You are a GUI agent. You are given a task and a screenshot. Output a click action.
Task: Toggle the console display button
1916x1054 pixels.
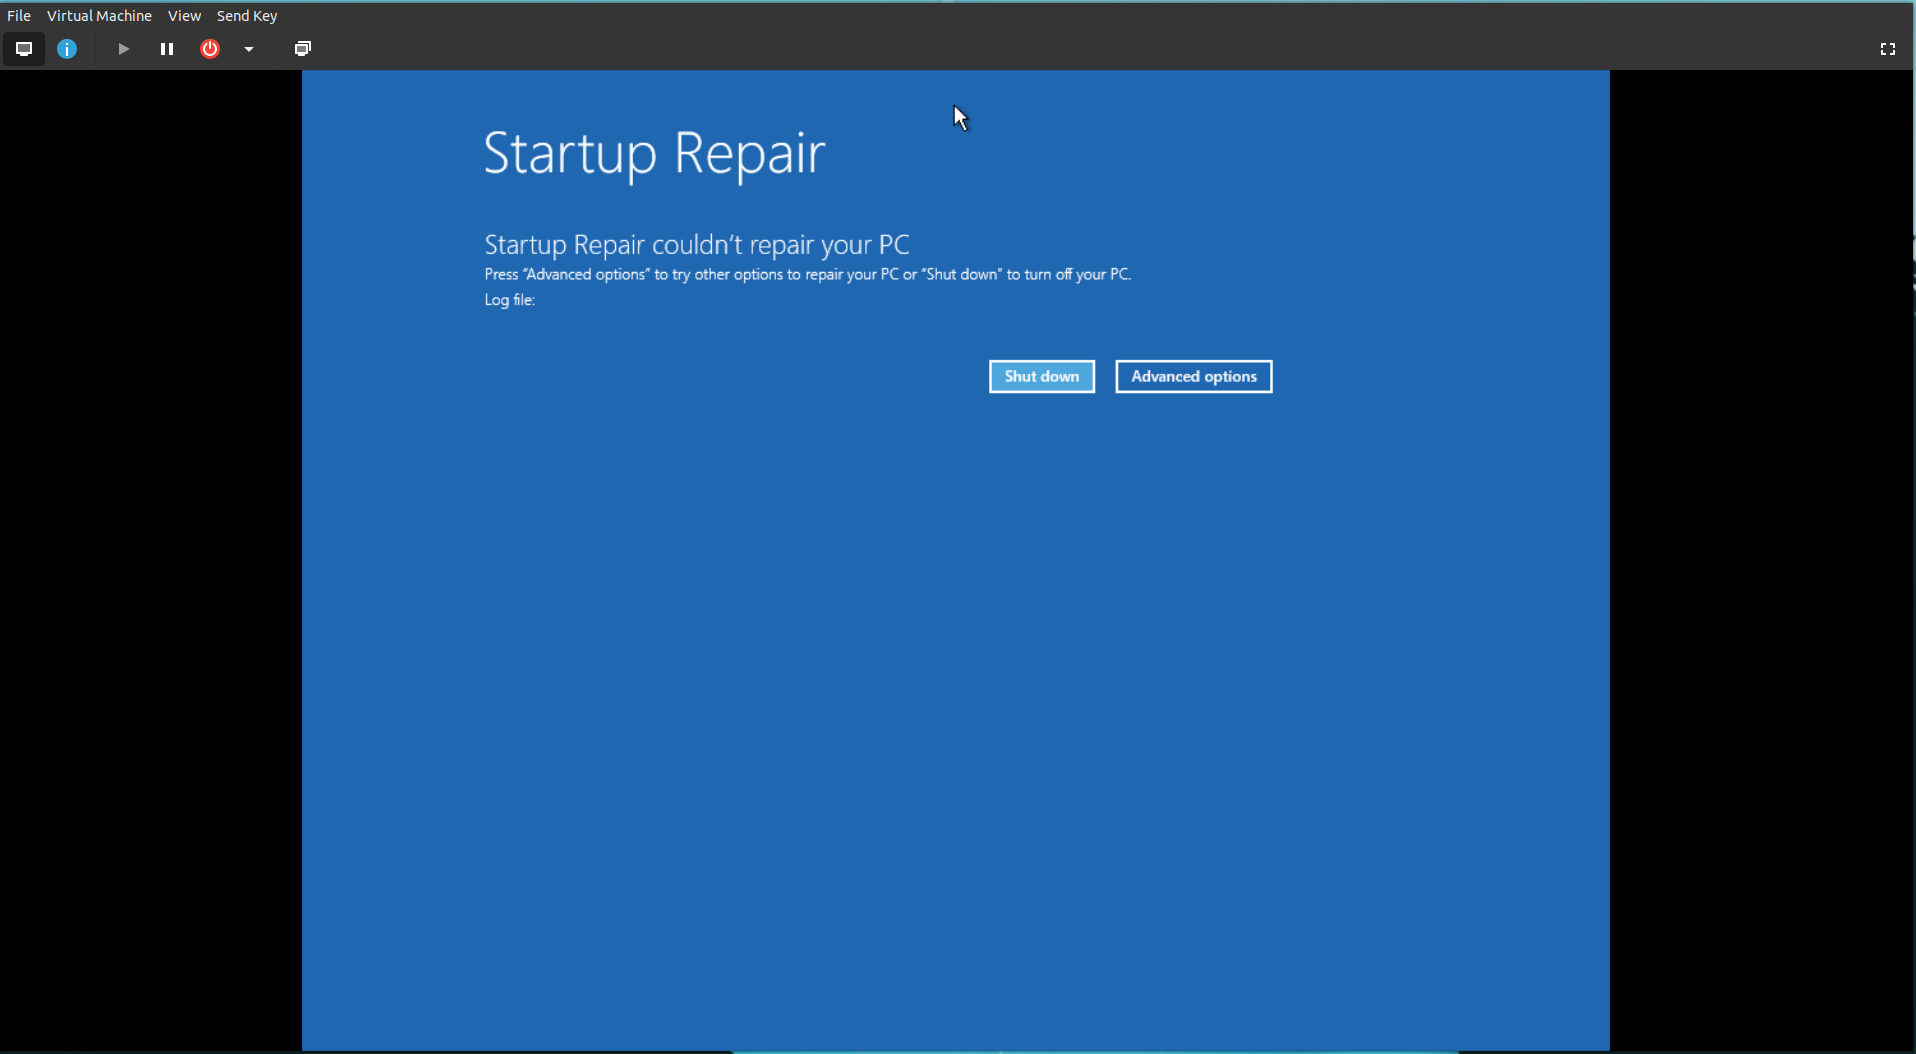(x=23, y=49)
